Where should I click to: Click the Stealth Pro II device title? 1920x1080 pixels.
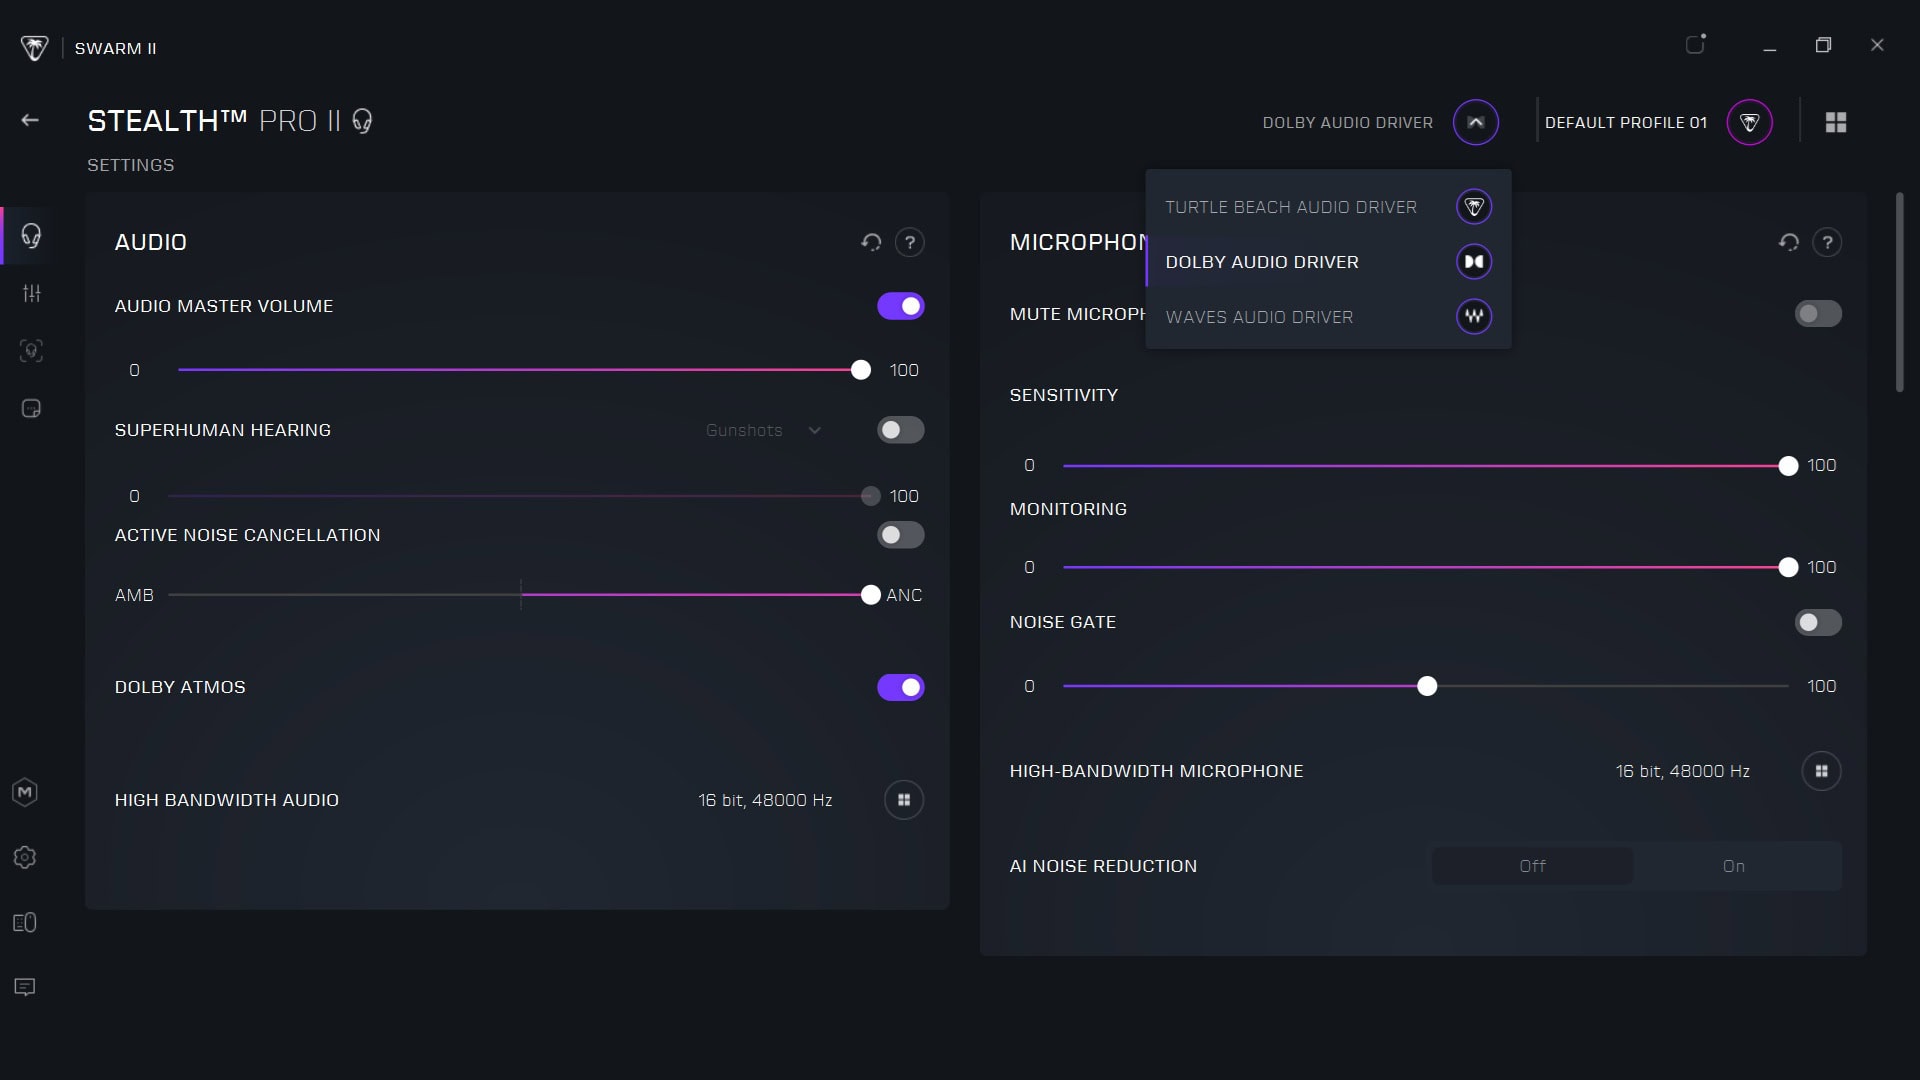click(215, 121)
